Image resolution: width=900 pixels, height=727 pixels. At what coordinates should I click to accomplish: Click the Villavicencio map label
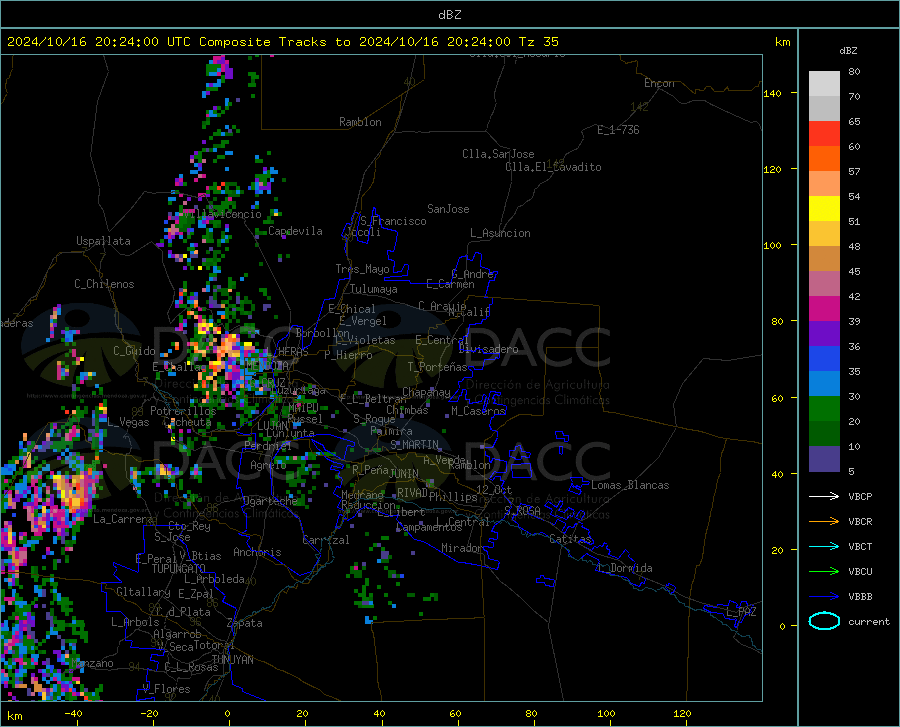222,215
